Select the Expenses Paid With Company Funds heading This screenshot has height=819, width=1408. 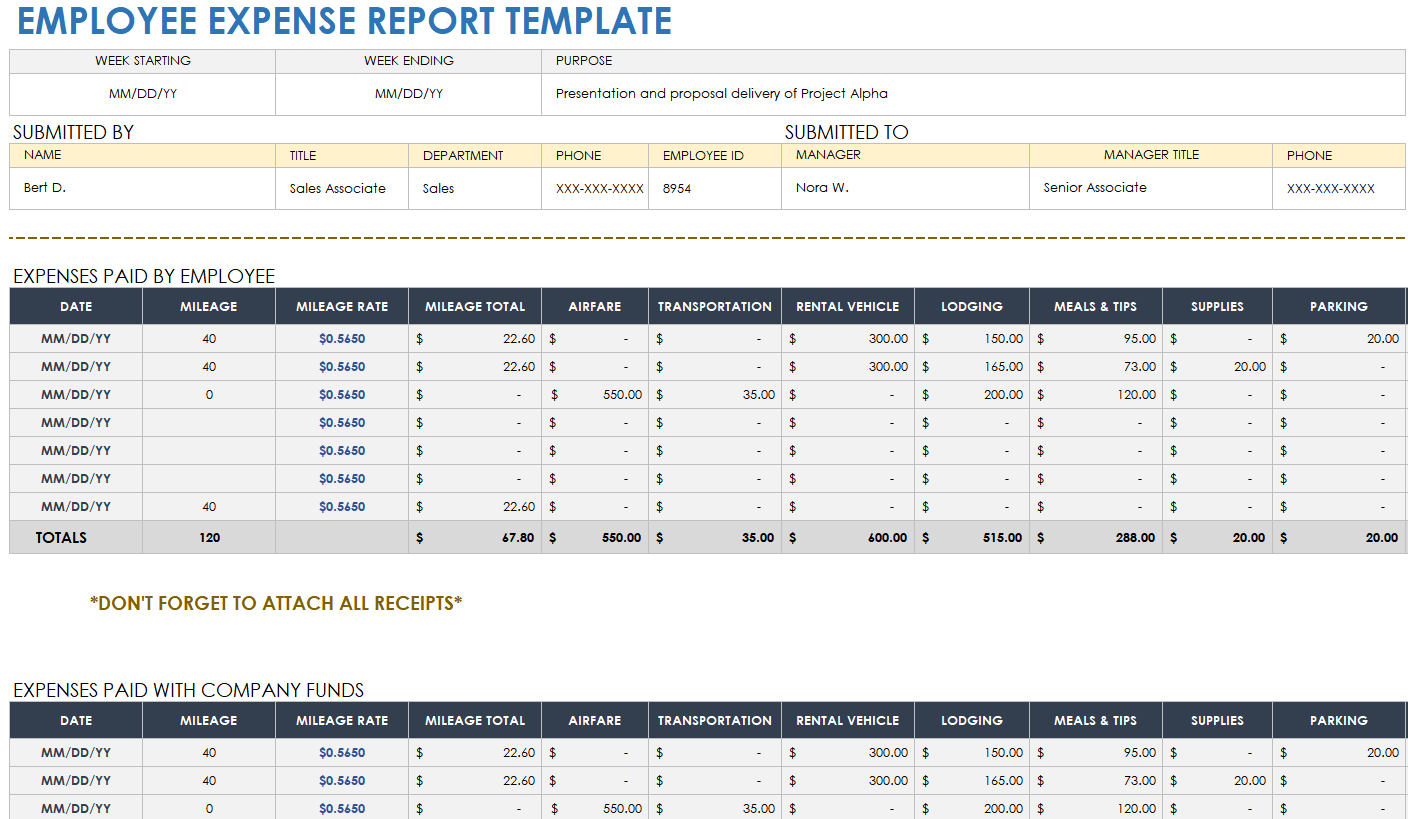tap(188, 690)
